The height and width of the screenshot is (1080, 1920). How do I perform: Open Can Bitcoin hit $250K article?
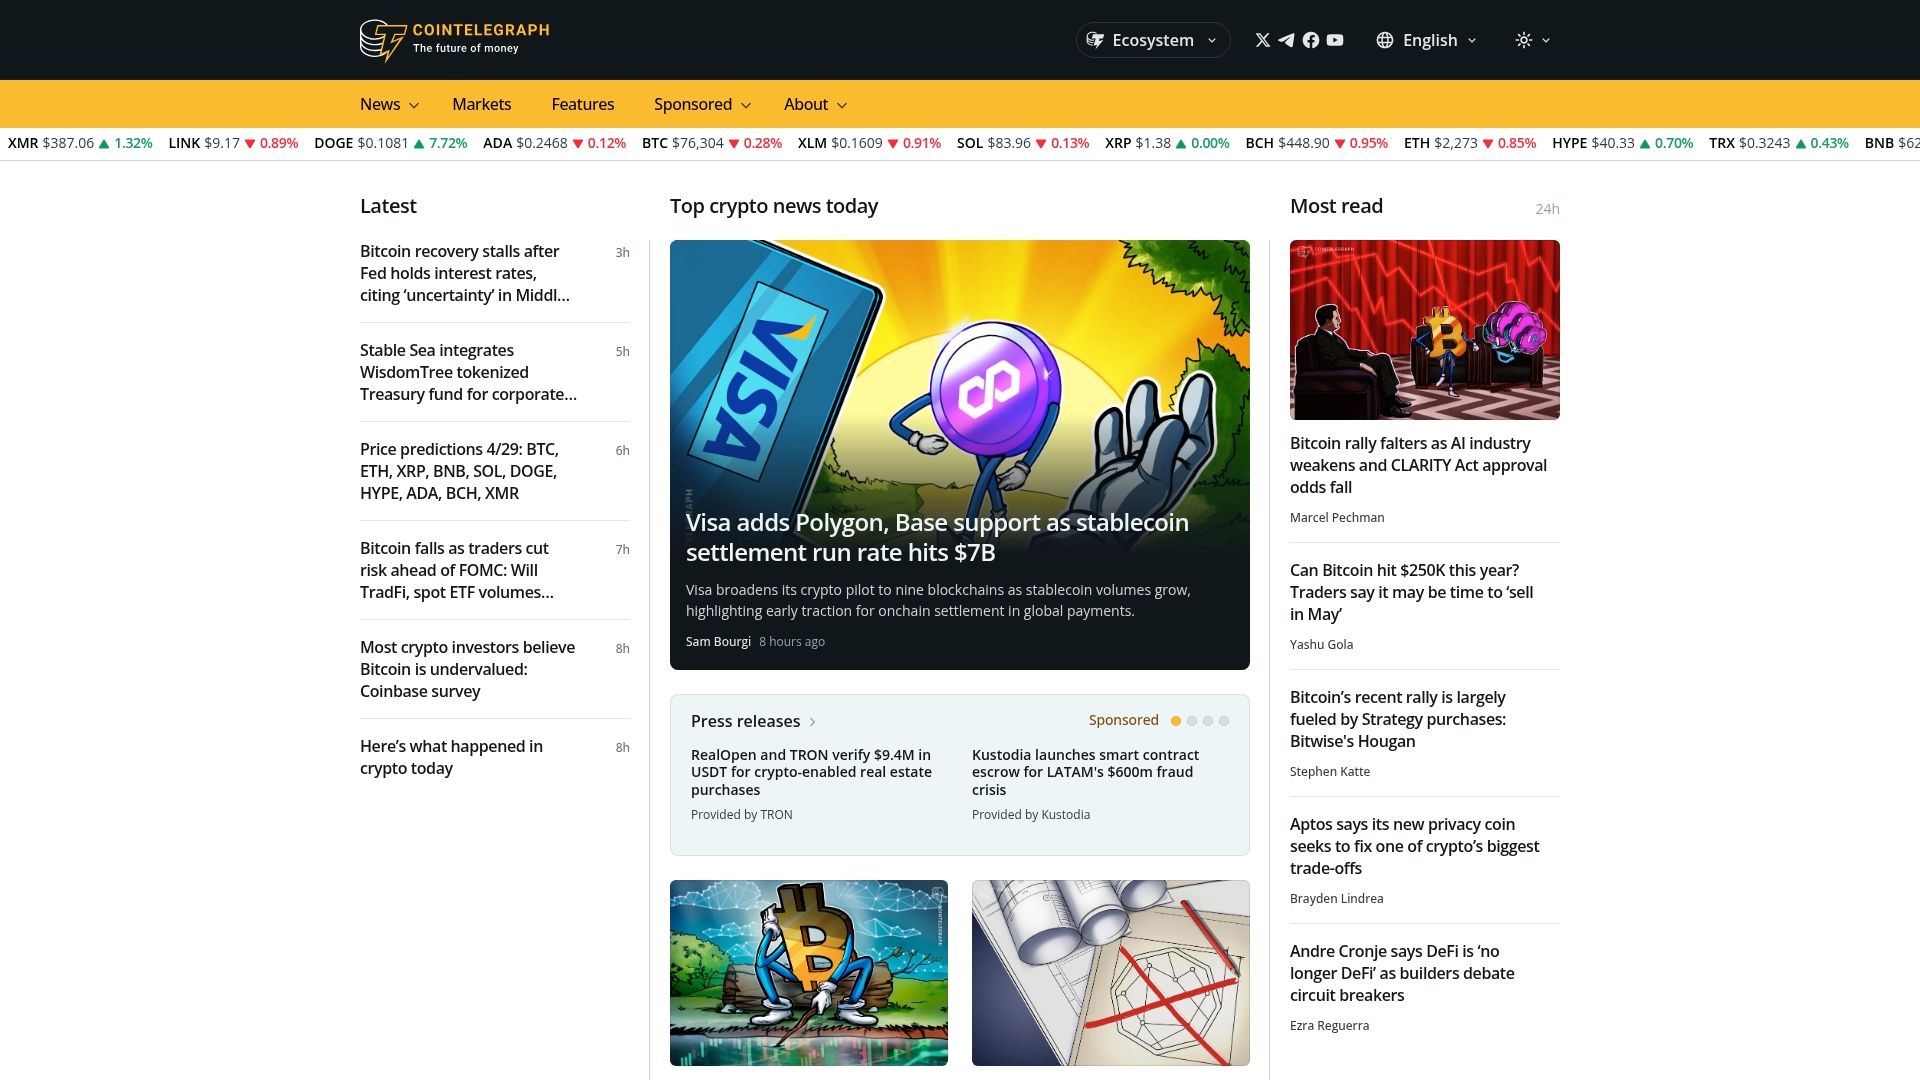tap(1411, 592)
